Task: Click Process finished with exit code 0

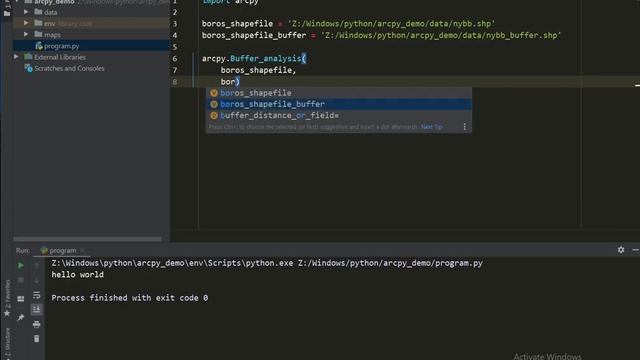Action: click(130, 298)
